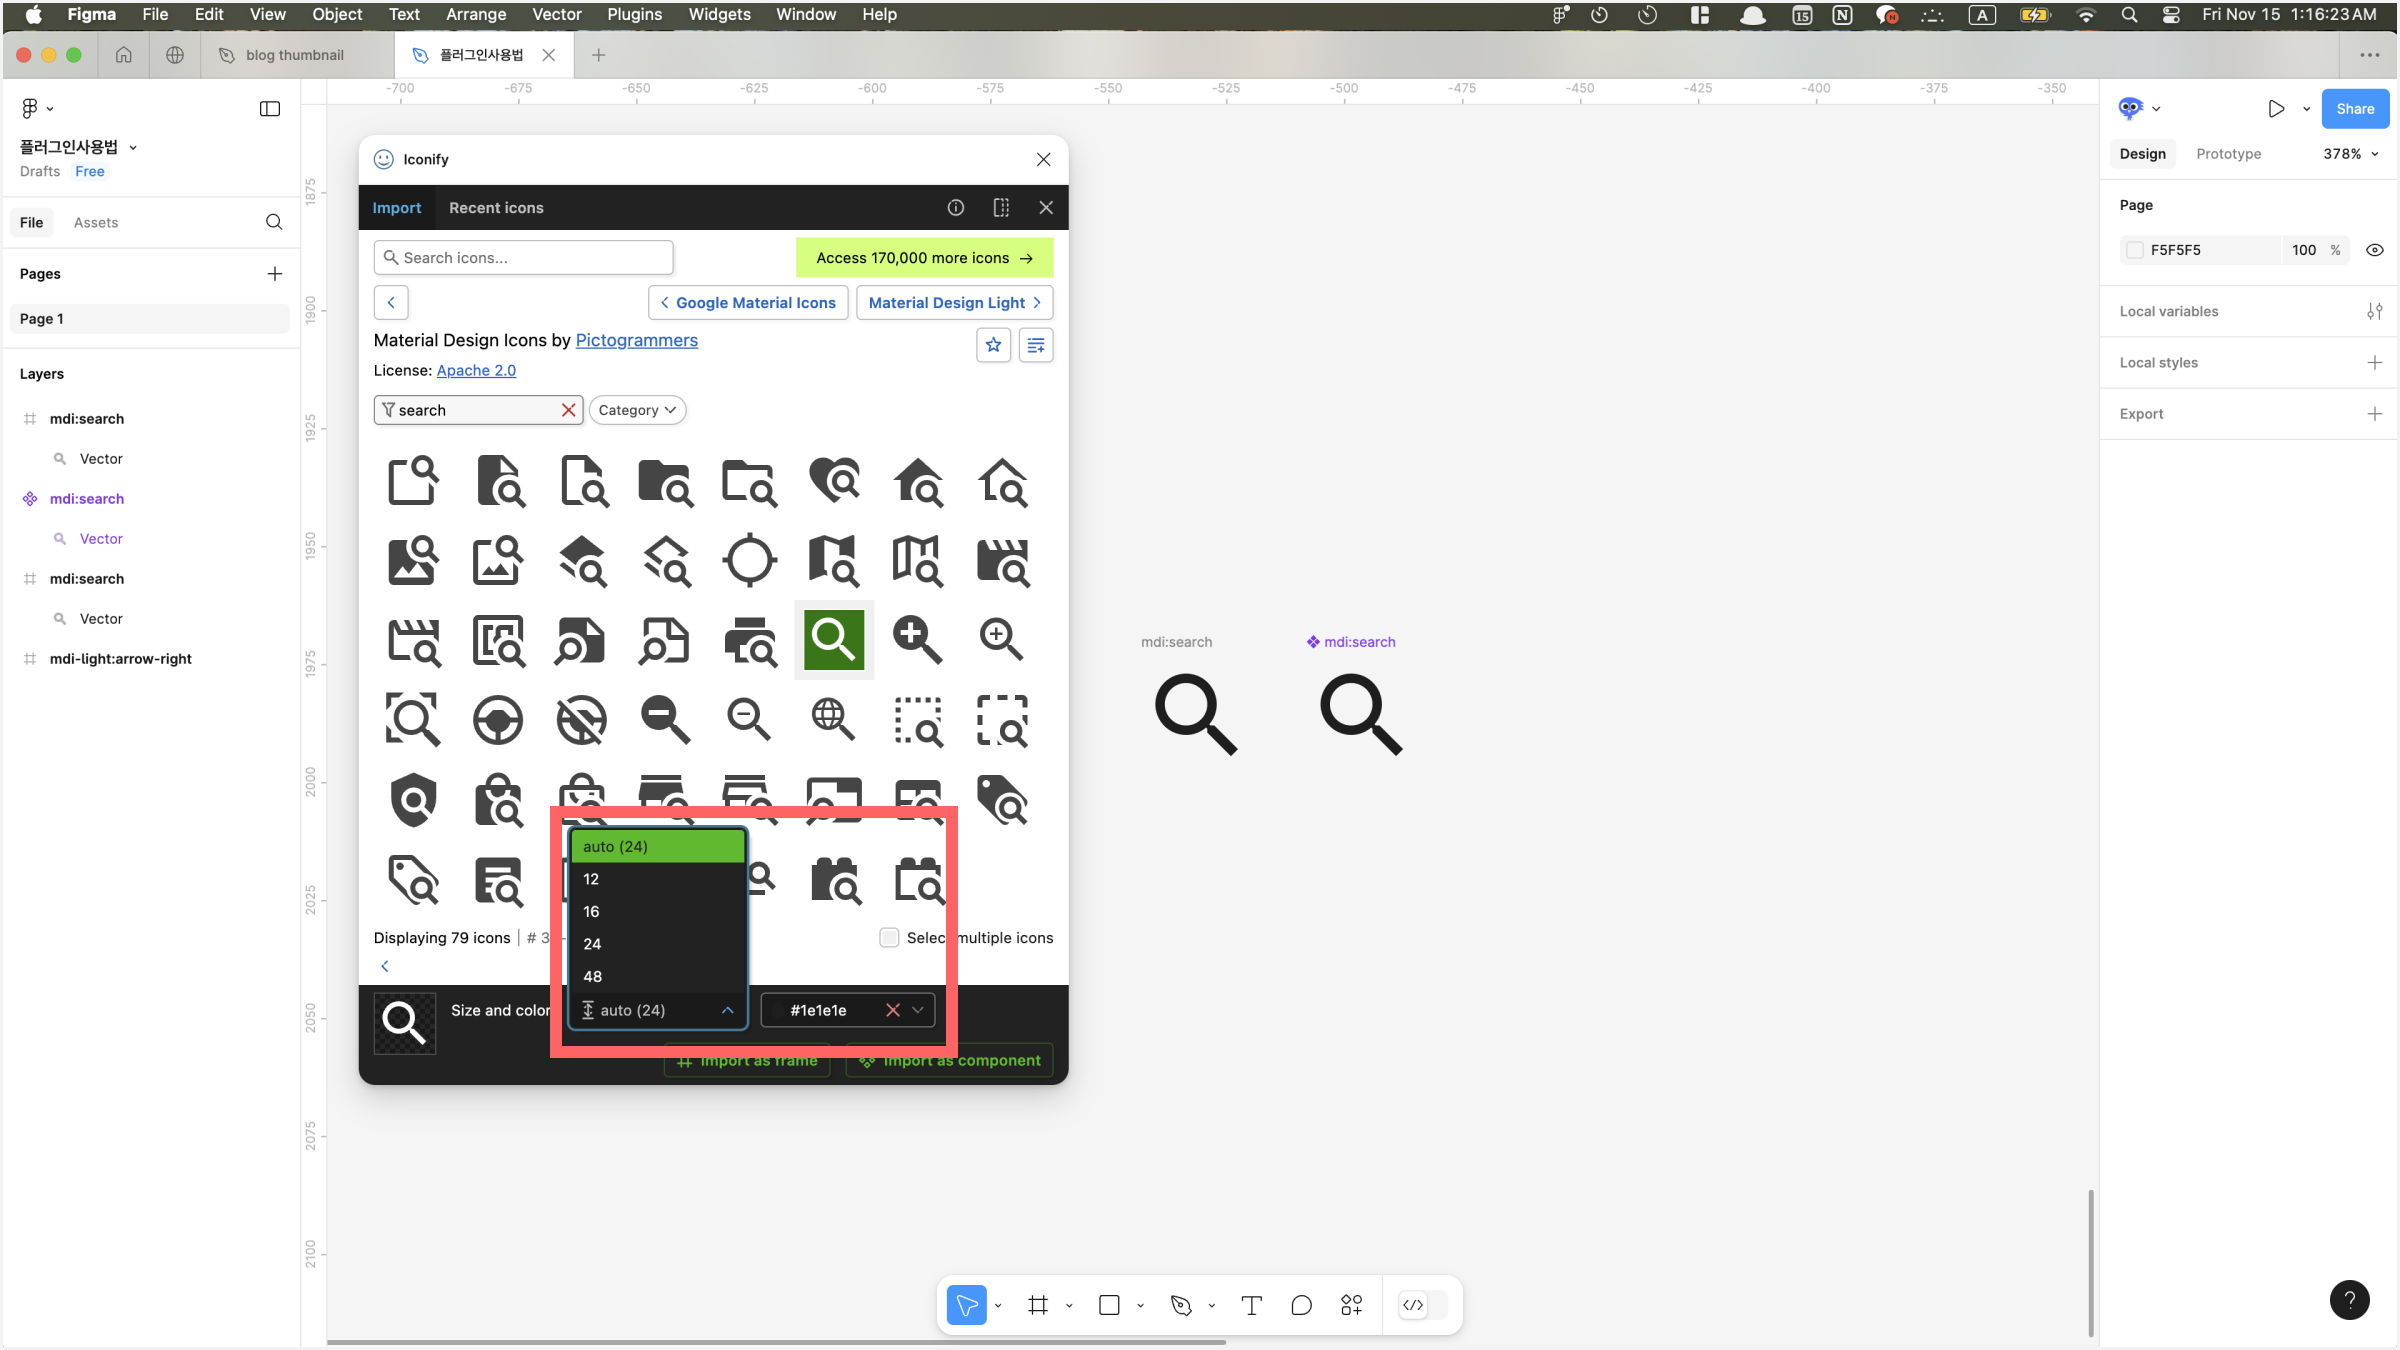Image resolution: width=2400 pixels, height=1350 pixels.
Task: Toggle Iconify layout icon in header
Action: (1001, 207)
